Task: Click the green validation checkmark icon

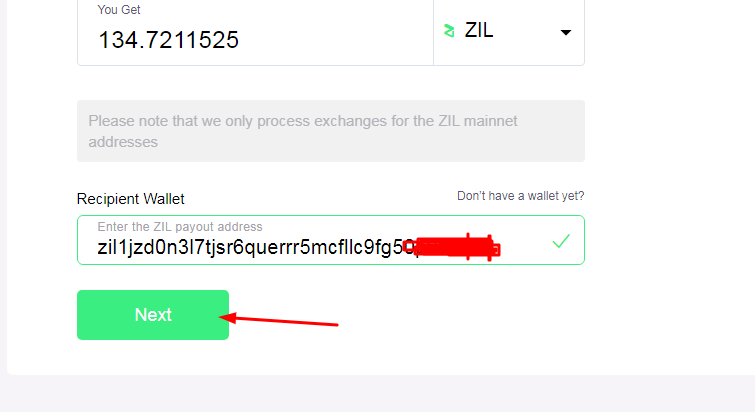Action: click(x=561, y=241)
